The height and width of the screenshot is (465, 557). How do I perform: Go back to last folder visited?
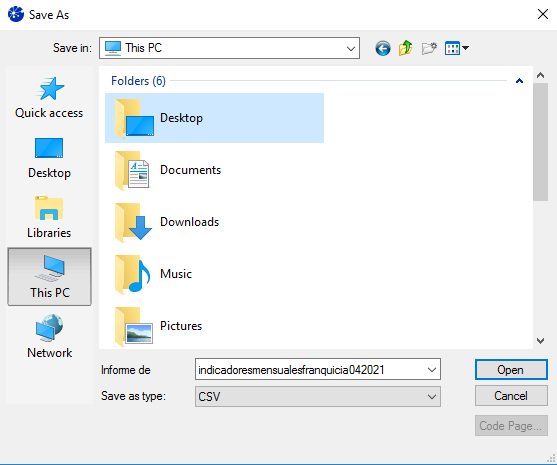[x=383, y=48]
